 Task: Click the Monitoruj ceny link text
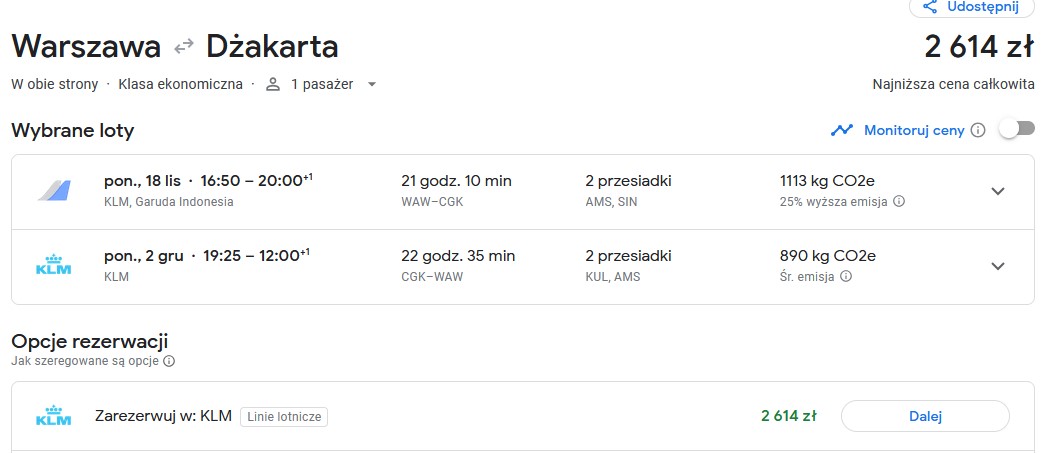tap(914, 130)
